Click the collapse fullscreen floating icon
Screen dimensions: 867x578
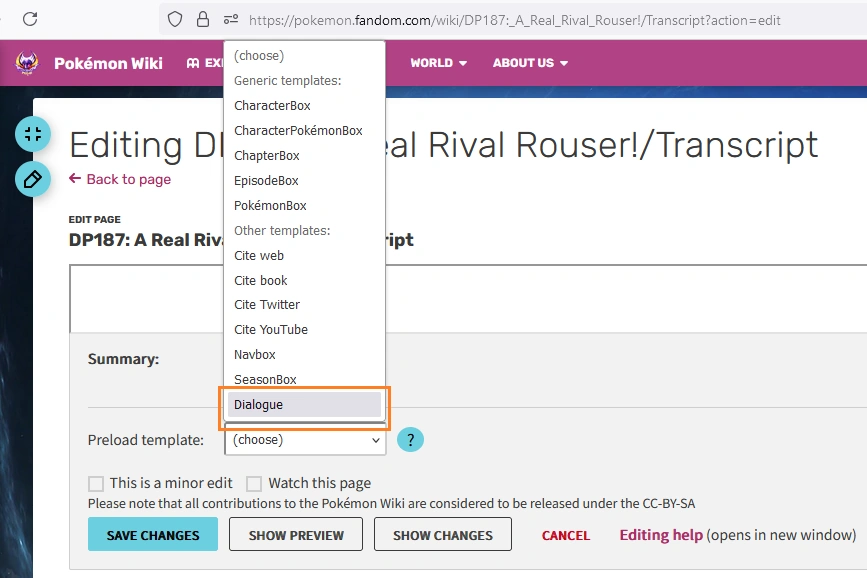(x=33, y=134)
